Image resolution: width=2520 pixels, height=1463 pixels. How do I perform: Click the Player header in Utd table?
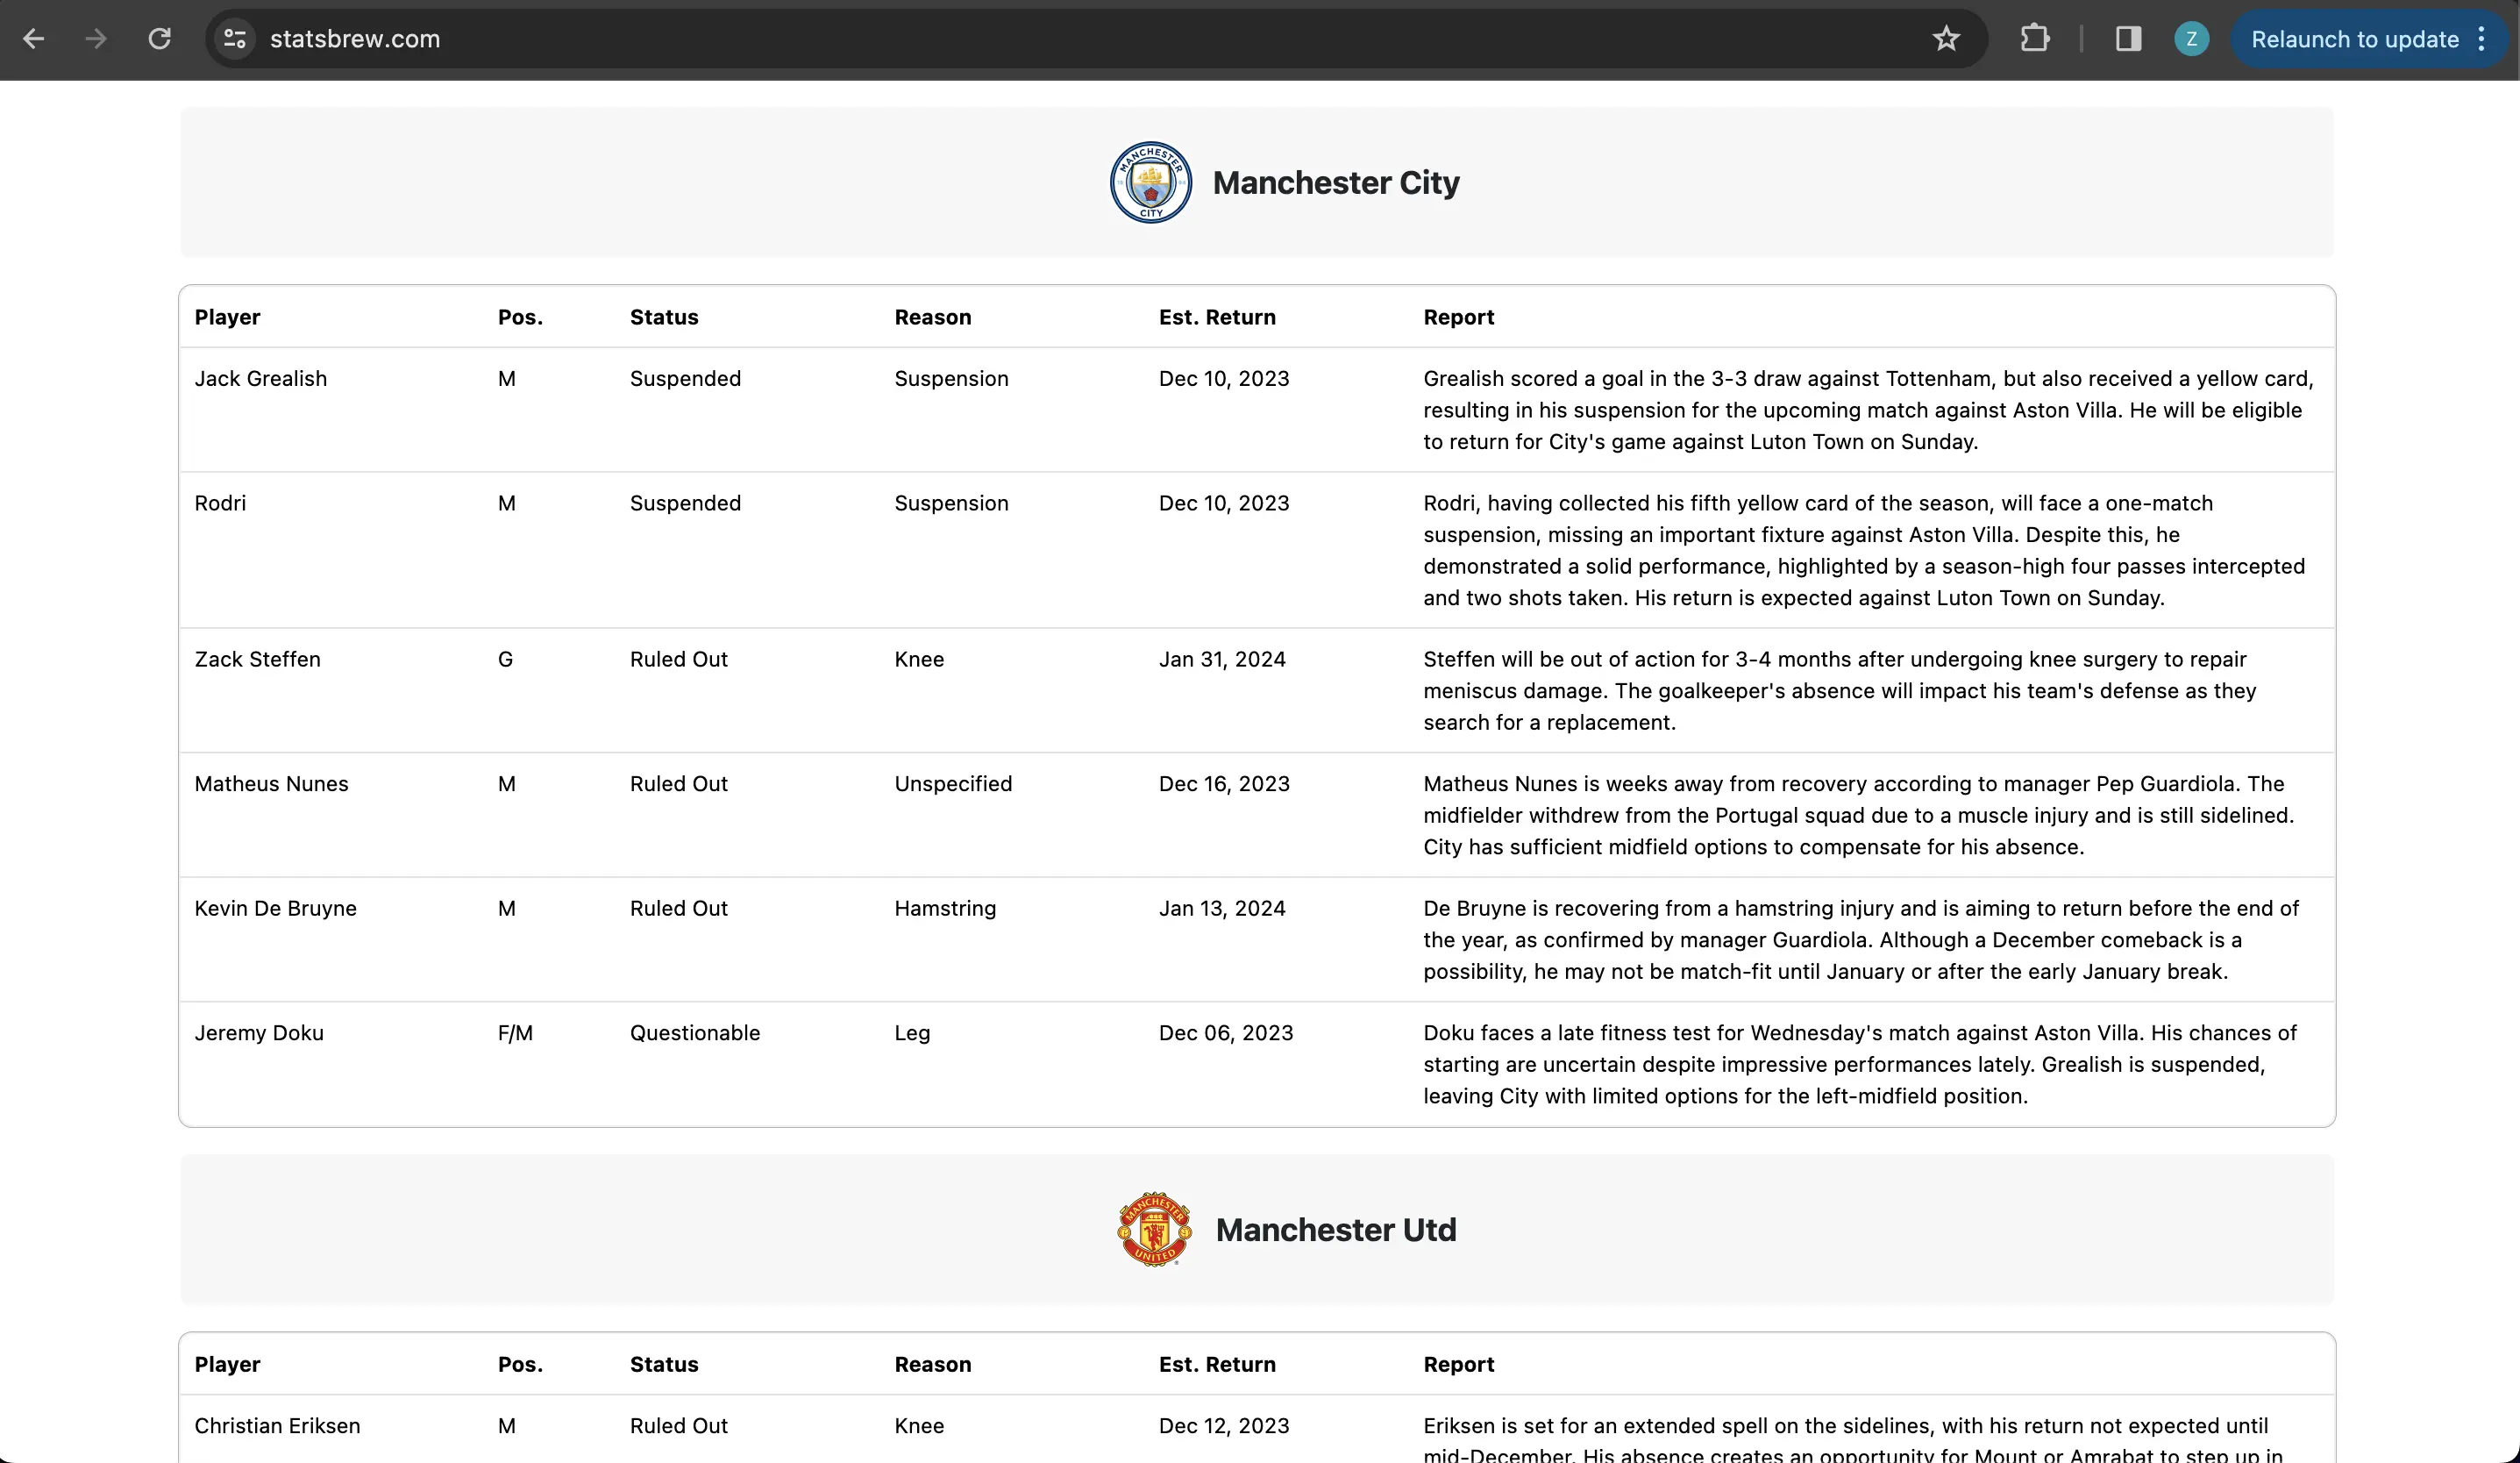coord(227,1364)
